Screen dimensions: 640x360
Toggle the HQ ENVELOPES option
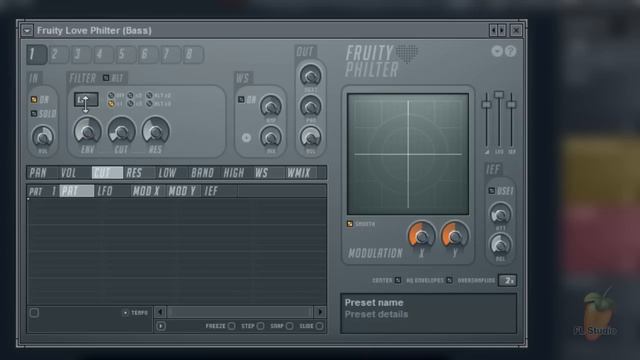(449, 280)
